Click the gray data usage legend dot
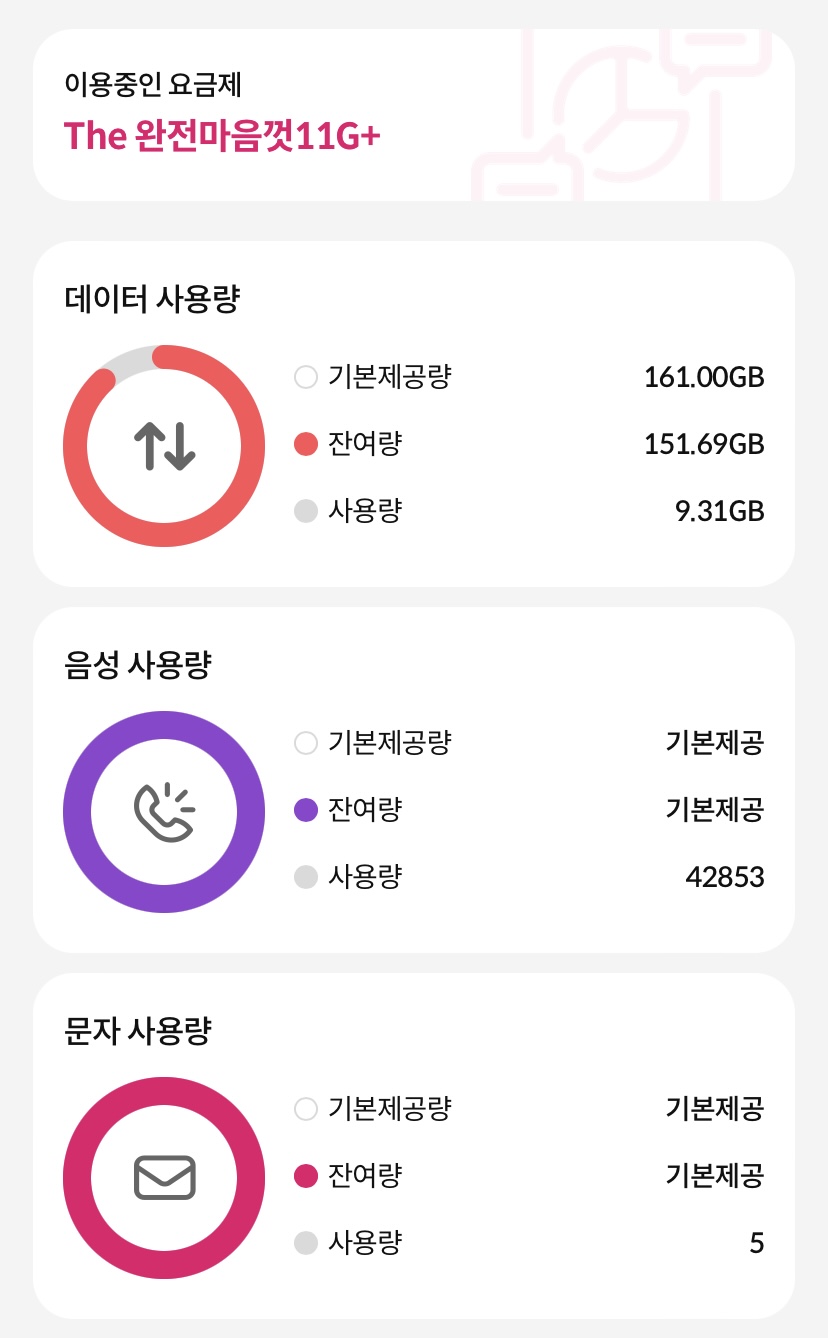This screenshot has height=1338, width=828. click(x=306, y=511)
